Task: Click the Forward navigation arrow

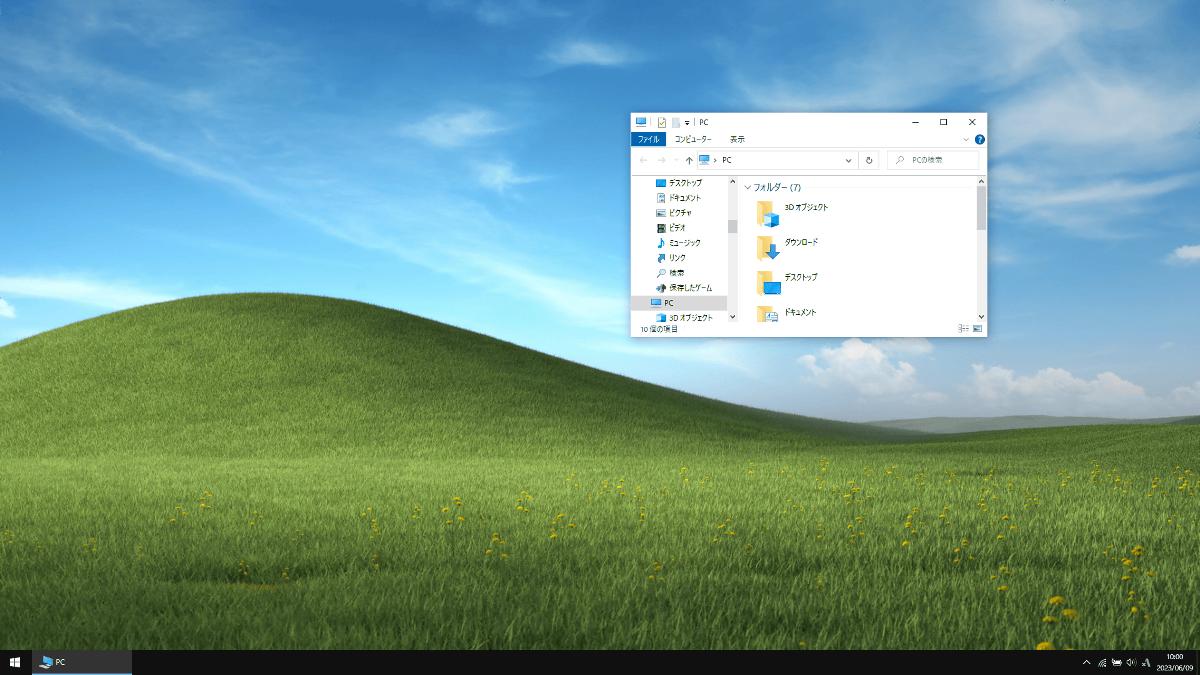Action: point(661,160)
